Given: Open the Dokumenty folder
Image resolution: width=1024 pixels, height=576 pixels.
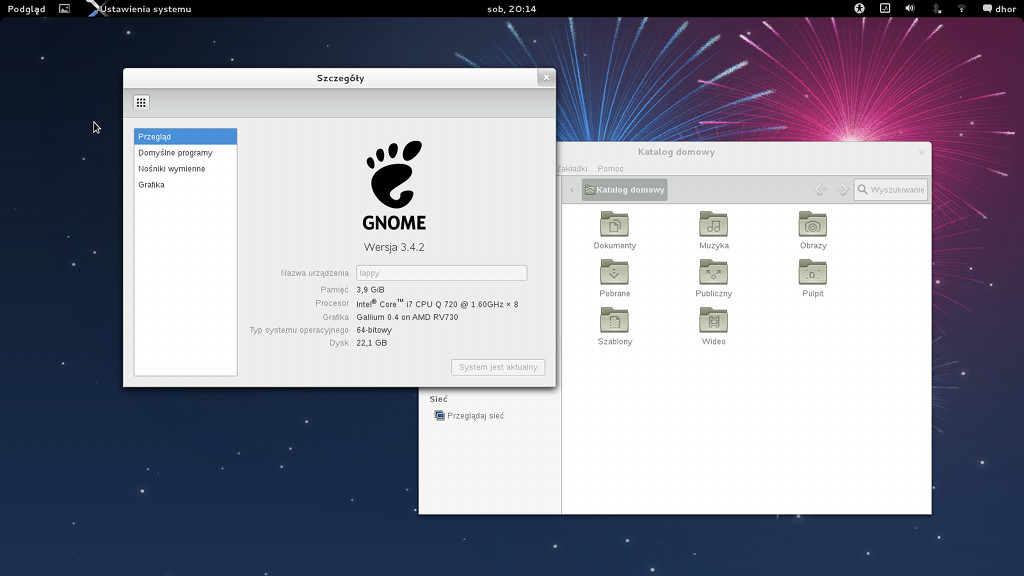Looking at the screenshot, I should click(x=615, y=231).
